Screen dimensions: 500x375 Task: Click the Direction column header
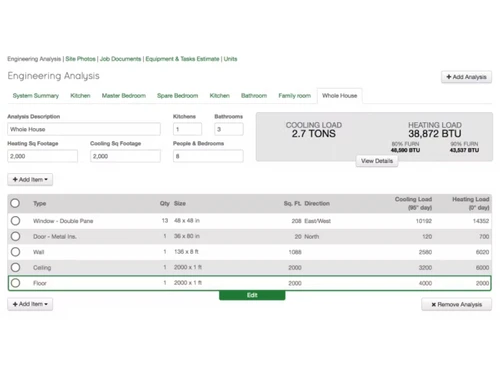[x=317, y=203]
